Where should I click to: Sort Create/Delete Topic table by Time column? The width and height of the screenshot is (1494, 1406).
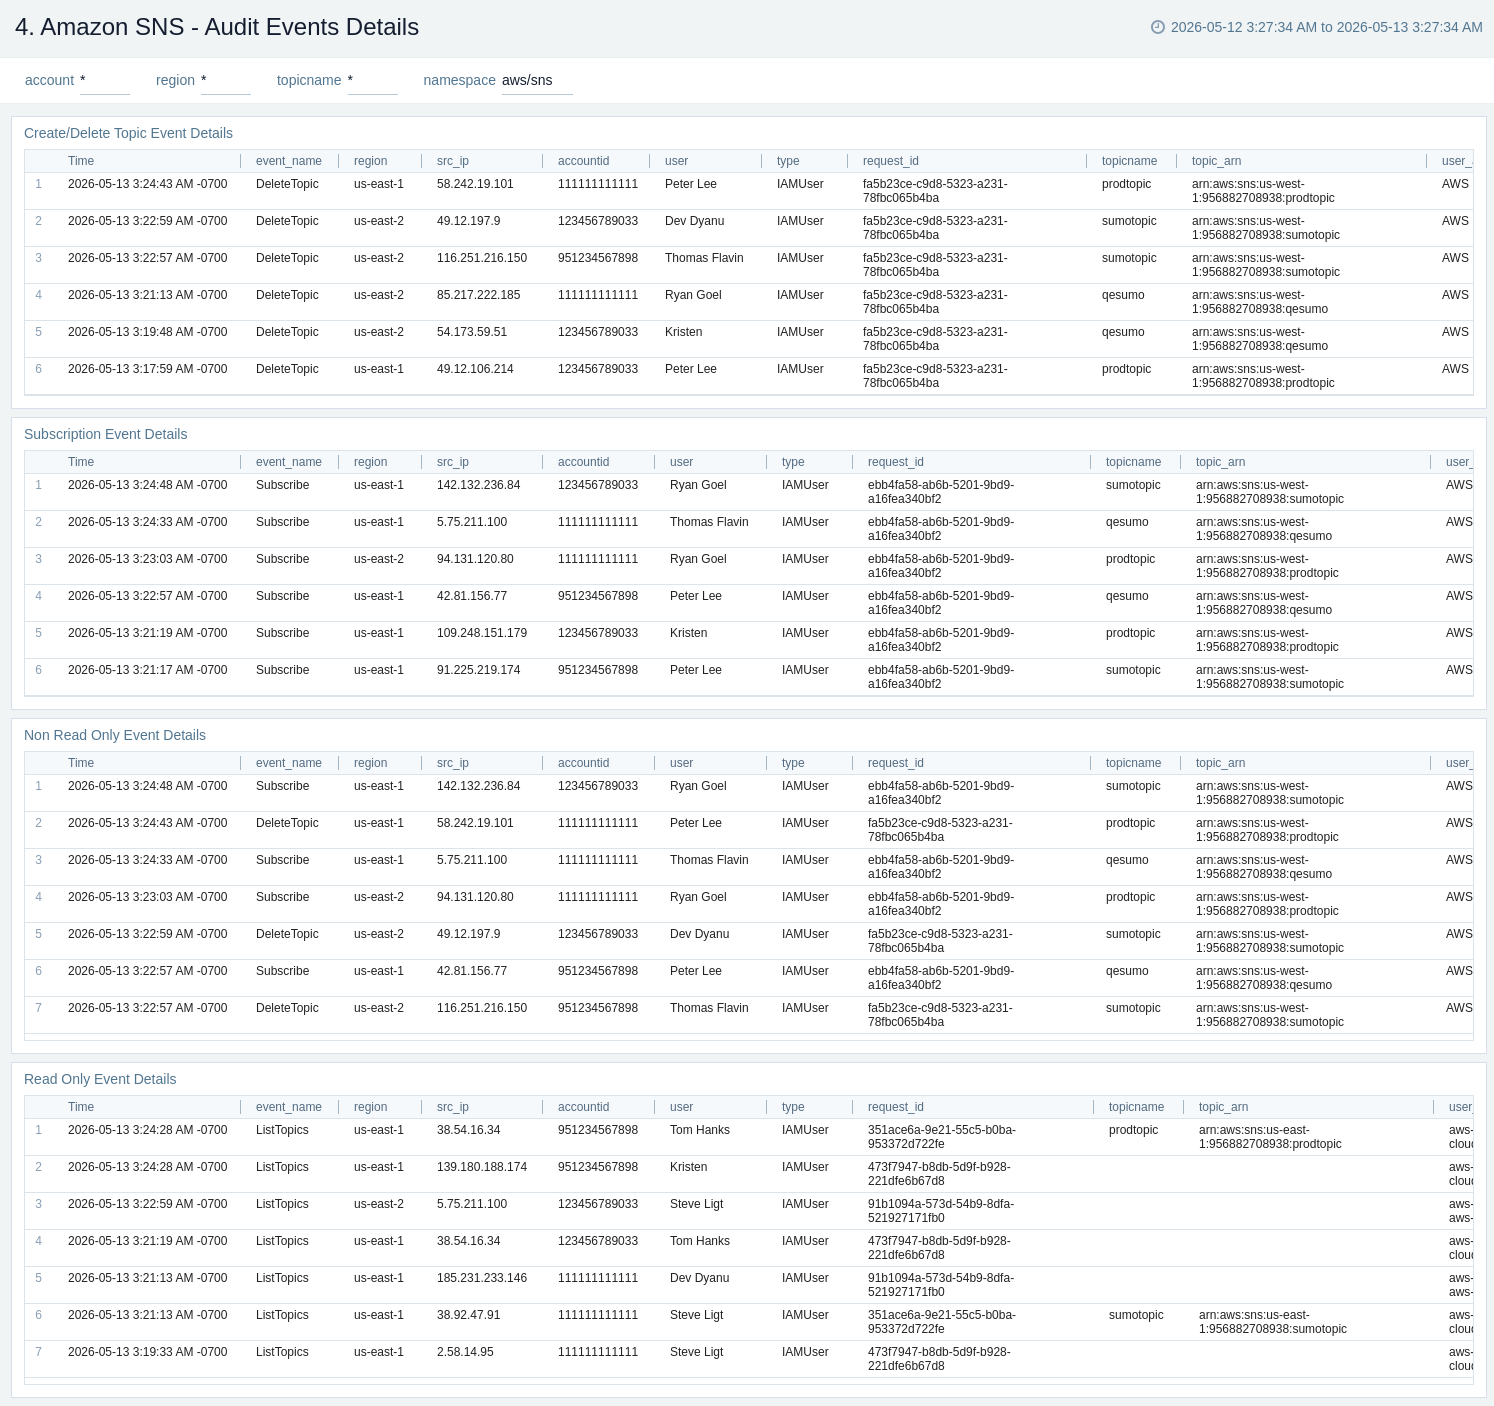tap(81, 161)
